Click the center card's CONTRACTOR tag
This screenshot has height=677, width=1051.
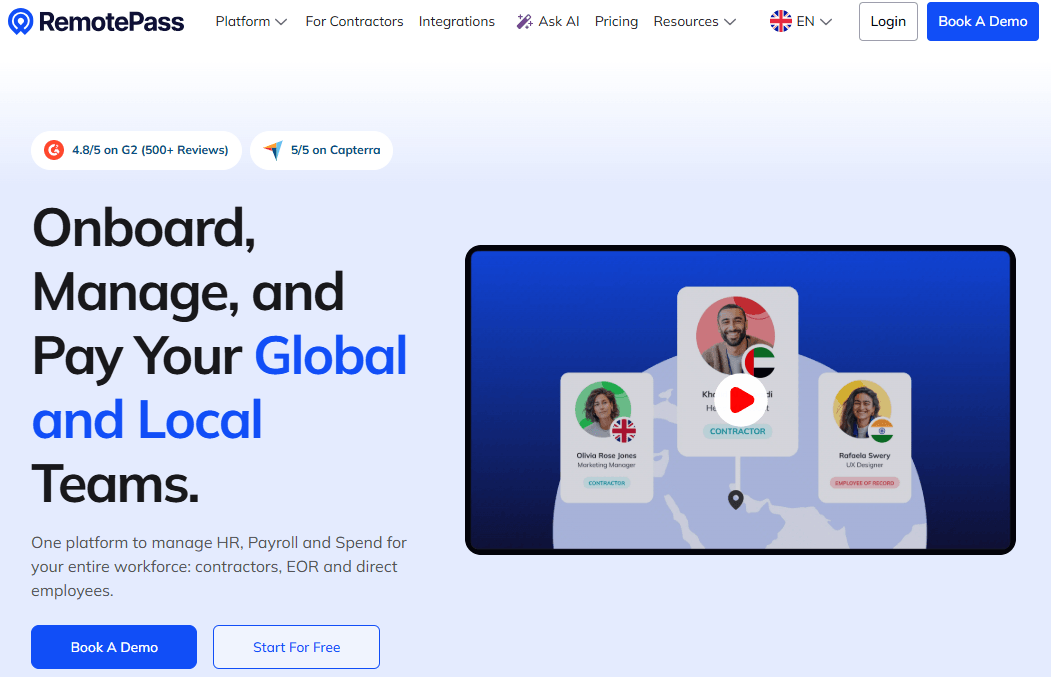pyautogui.click(x=737, y=431)
